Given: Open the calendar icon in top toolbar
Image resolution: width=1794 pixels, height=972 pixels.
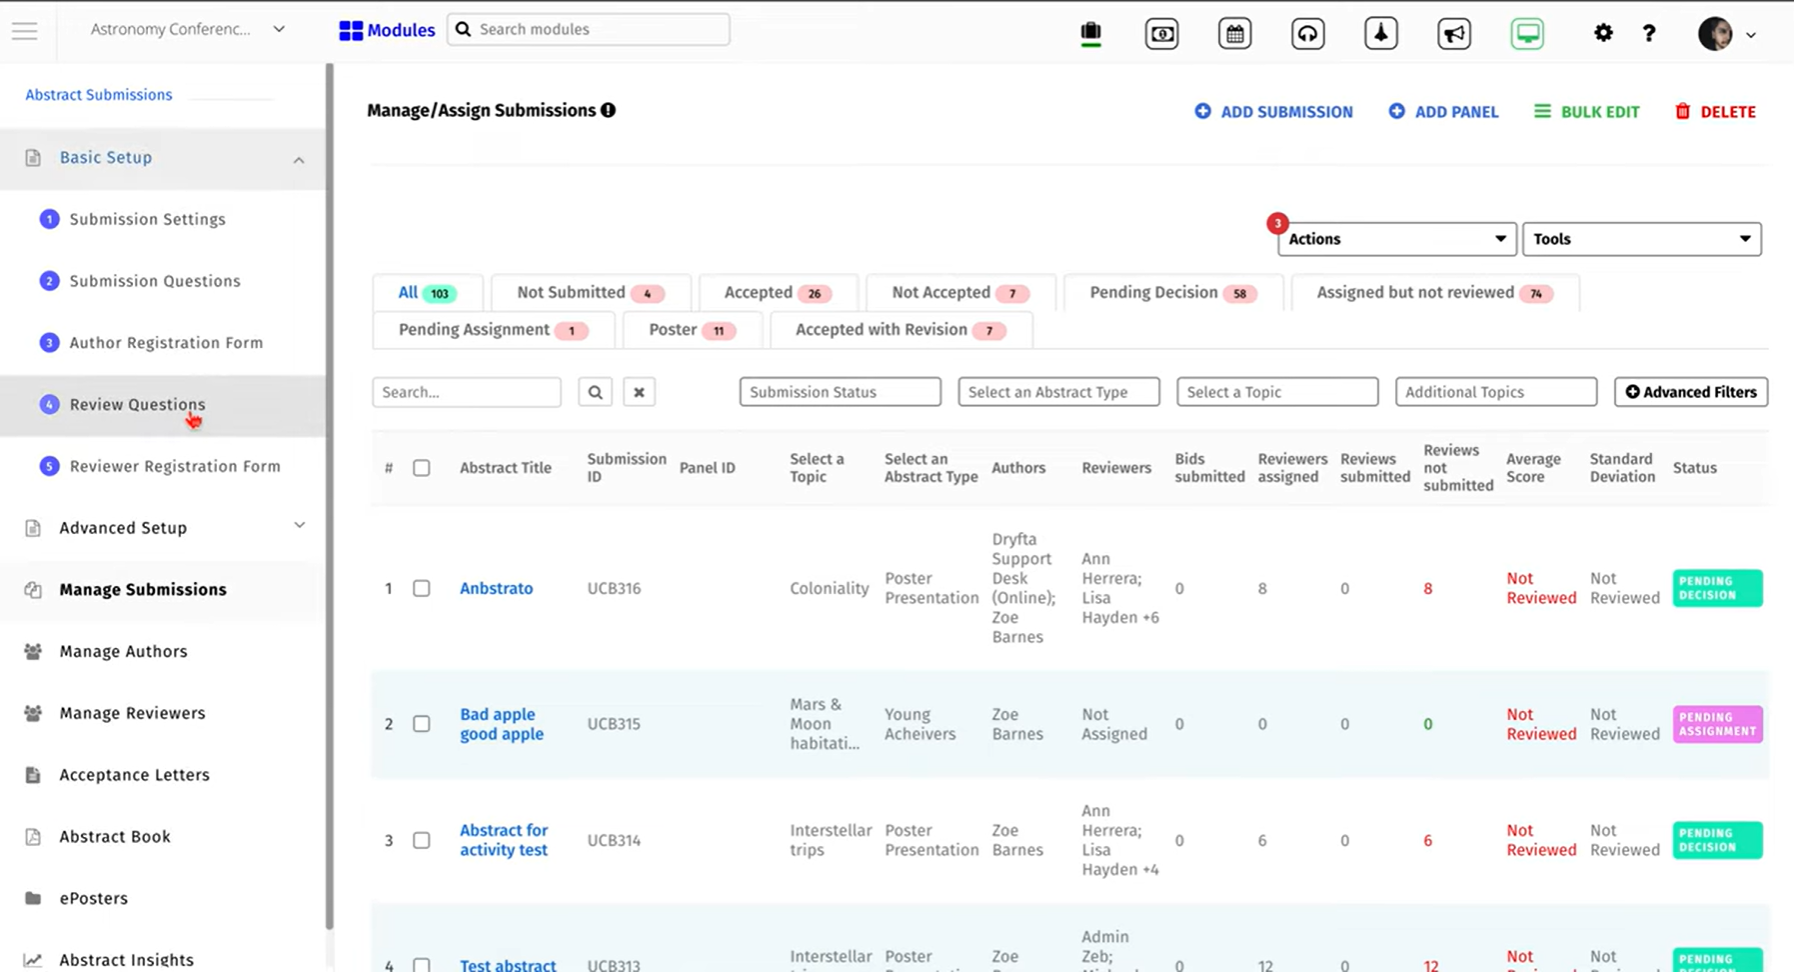Looking at the screenshot, I should (1235, 34).
